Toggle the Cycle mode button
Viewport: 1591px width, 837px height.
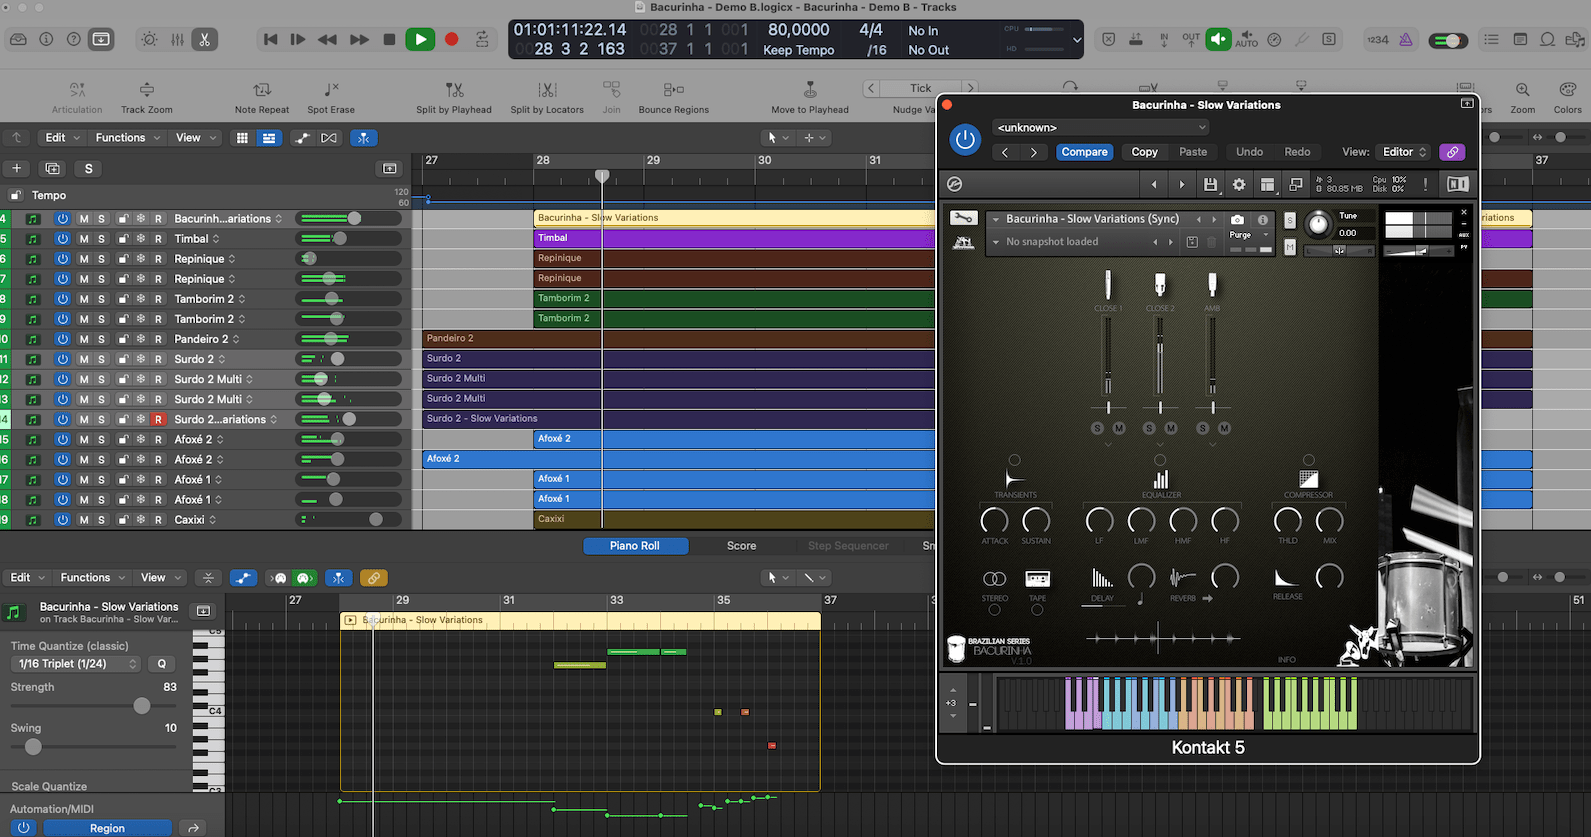point(482,39)
